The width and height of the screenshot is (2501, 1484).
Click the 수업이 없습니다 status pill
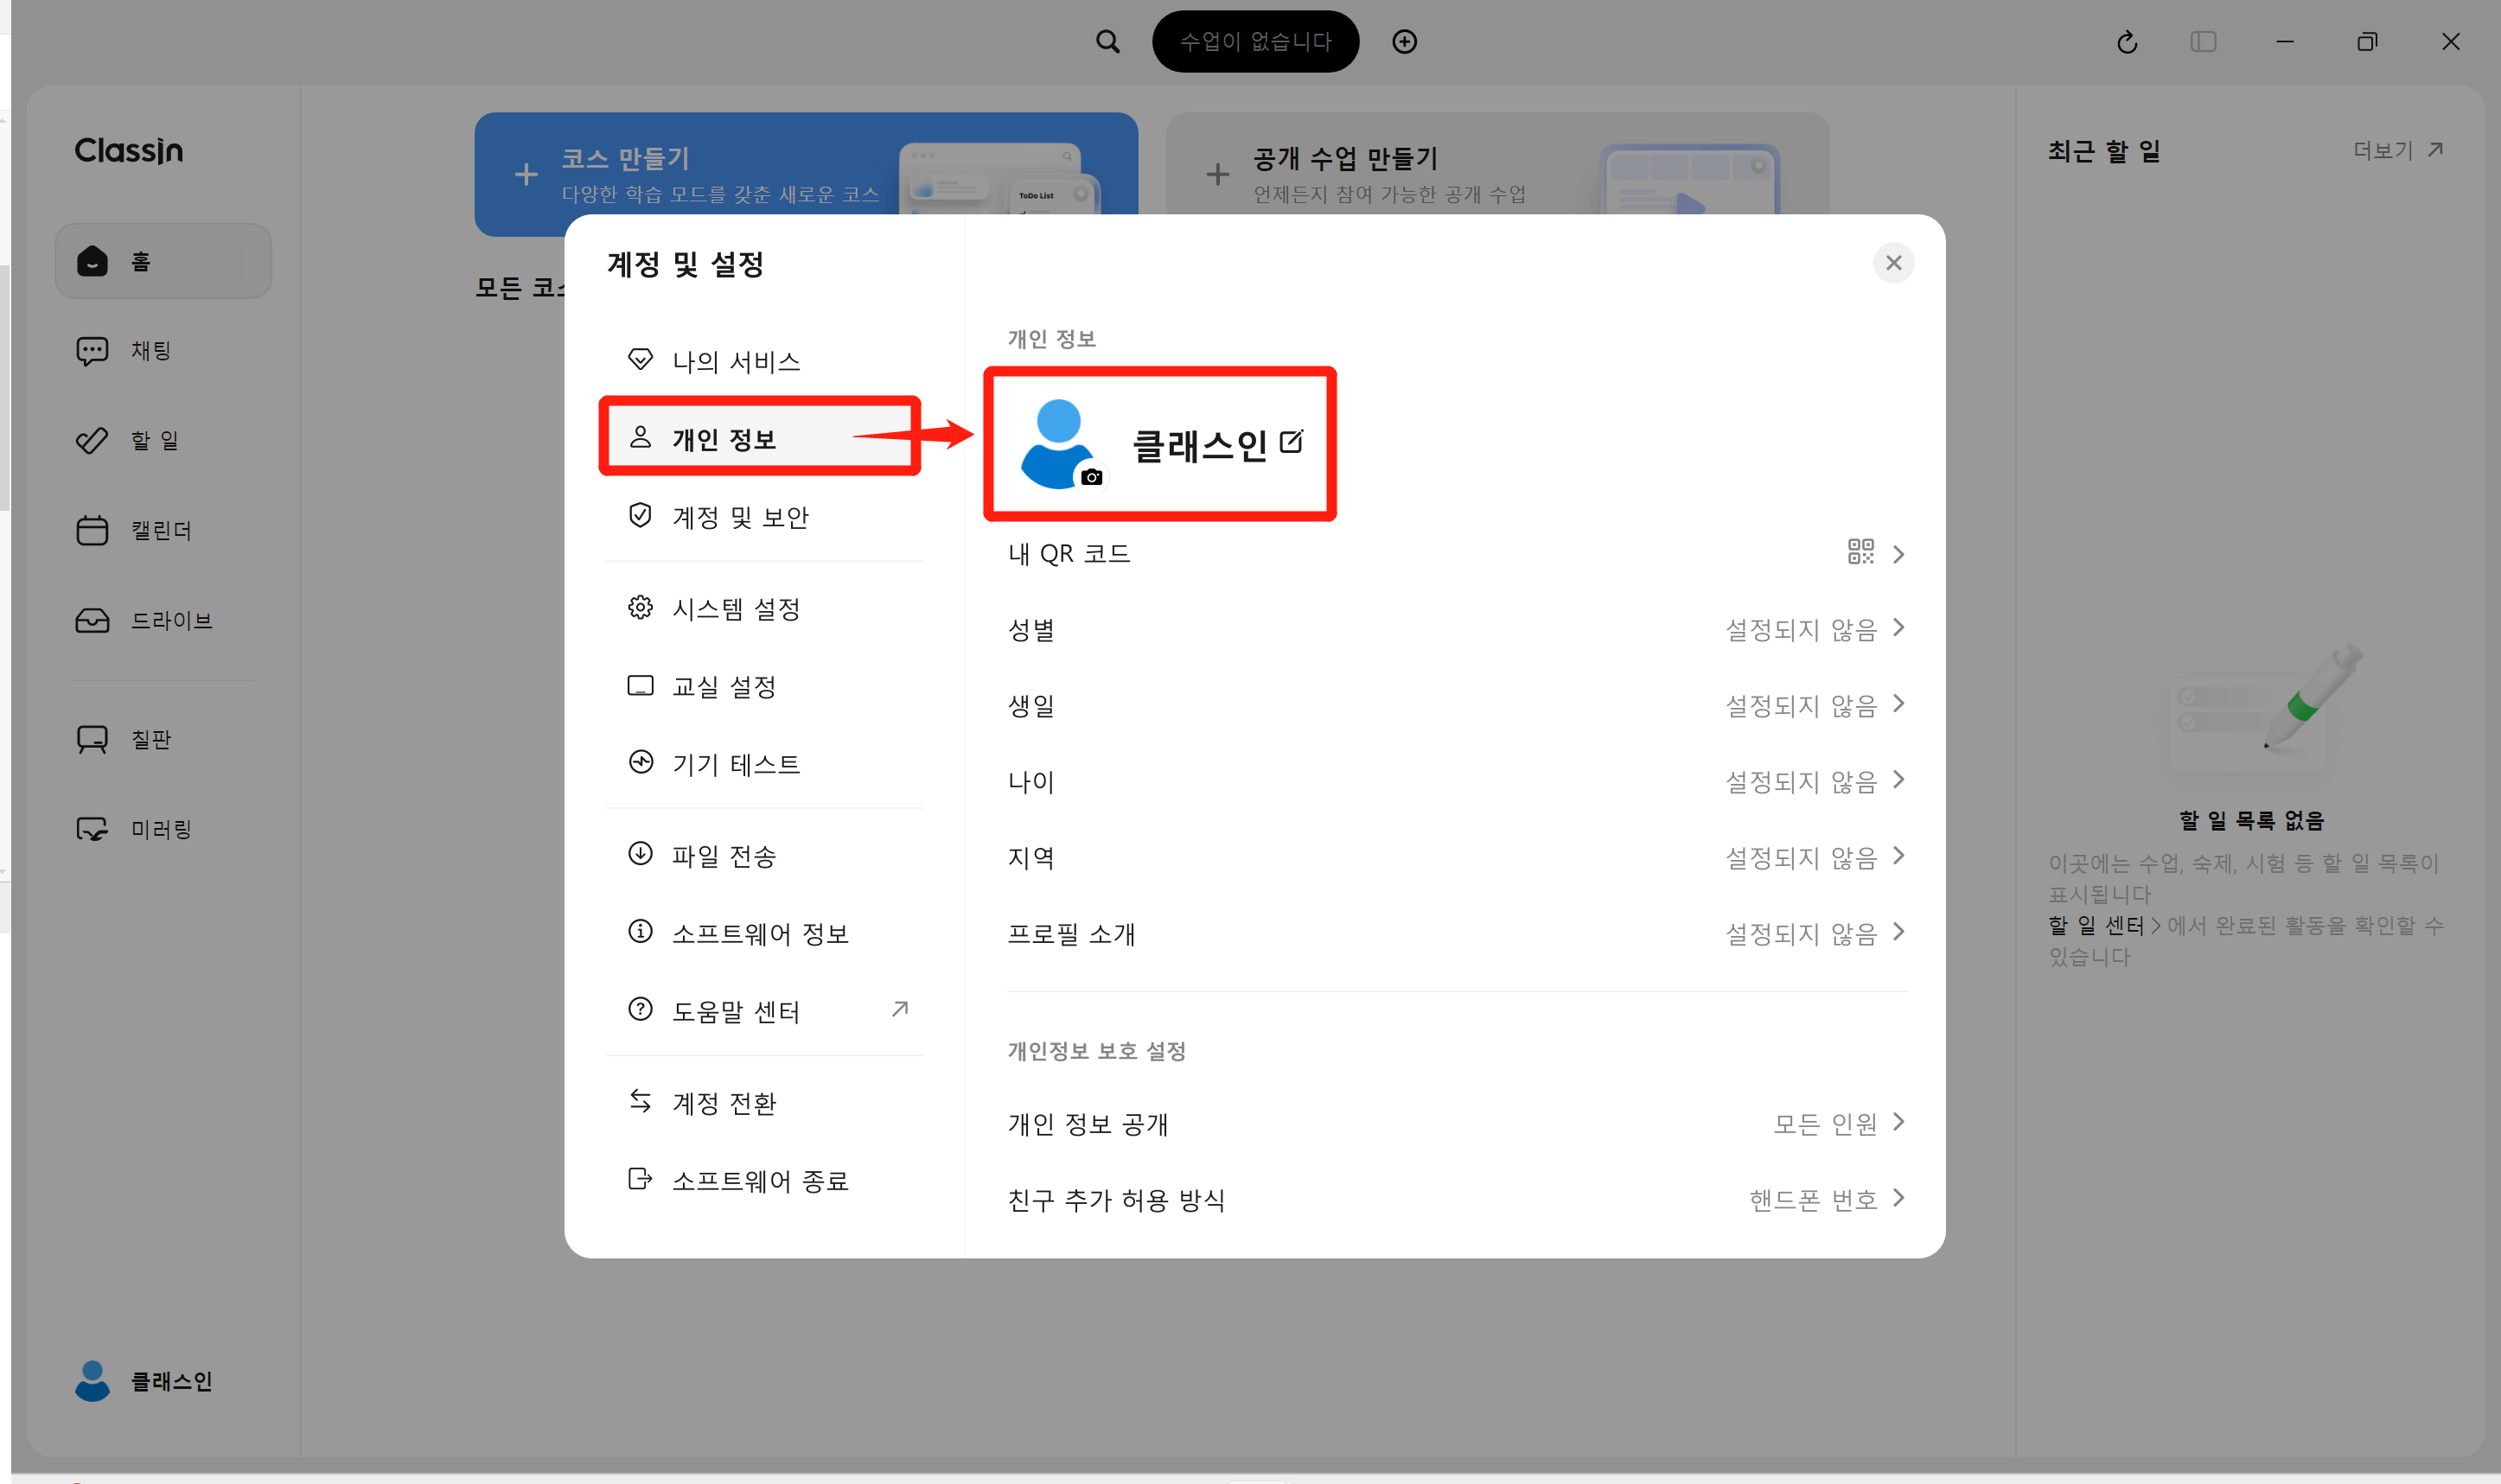pos(1255,42)
